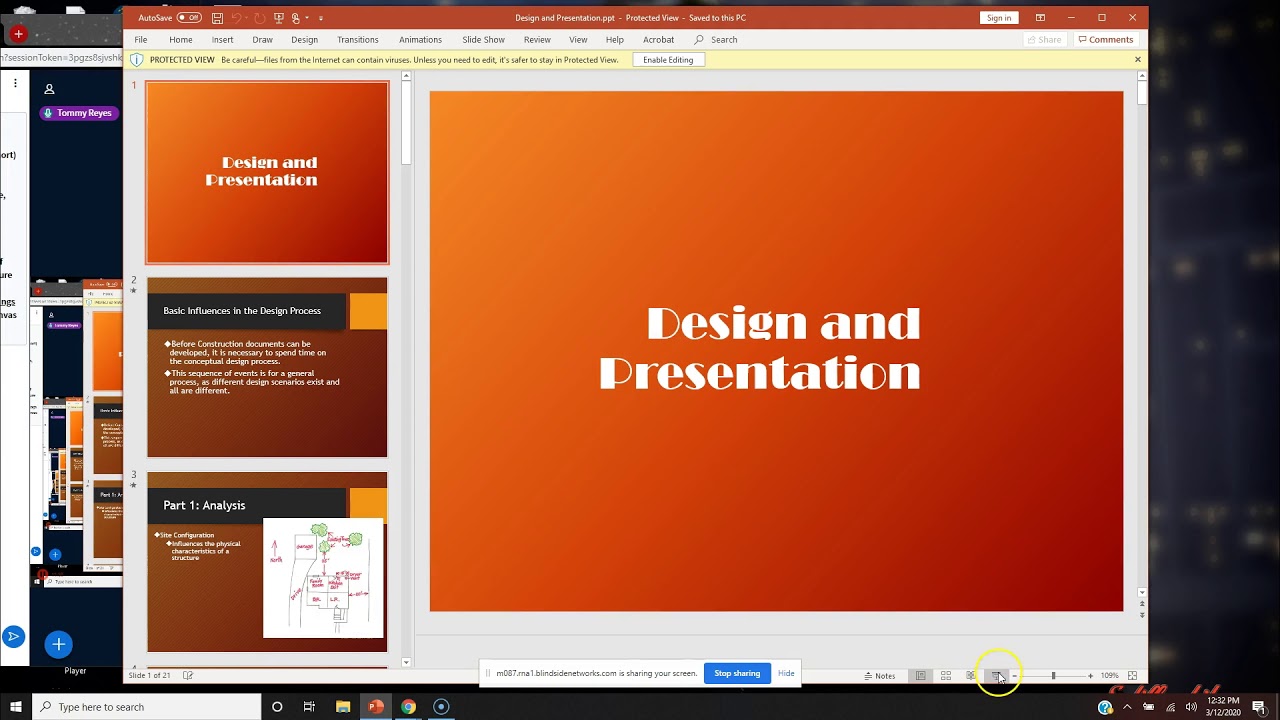Go to the Animations tab

(x=420, y=40)
